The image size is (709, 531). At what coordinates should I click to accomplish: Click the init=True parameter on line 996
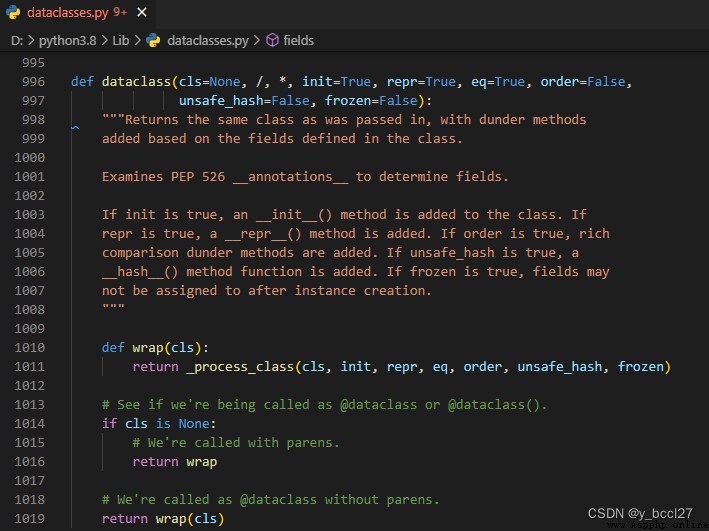[336, 82]
